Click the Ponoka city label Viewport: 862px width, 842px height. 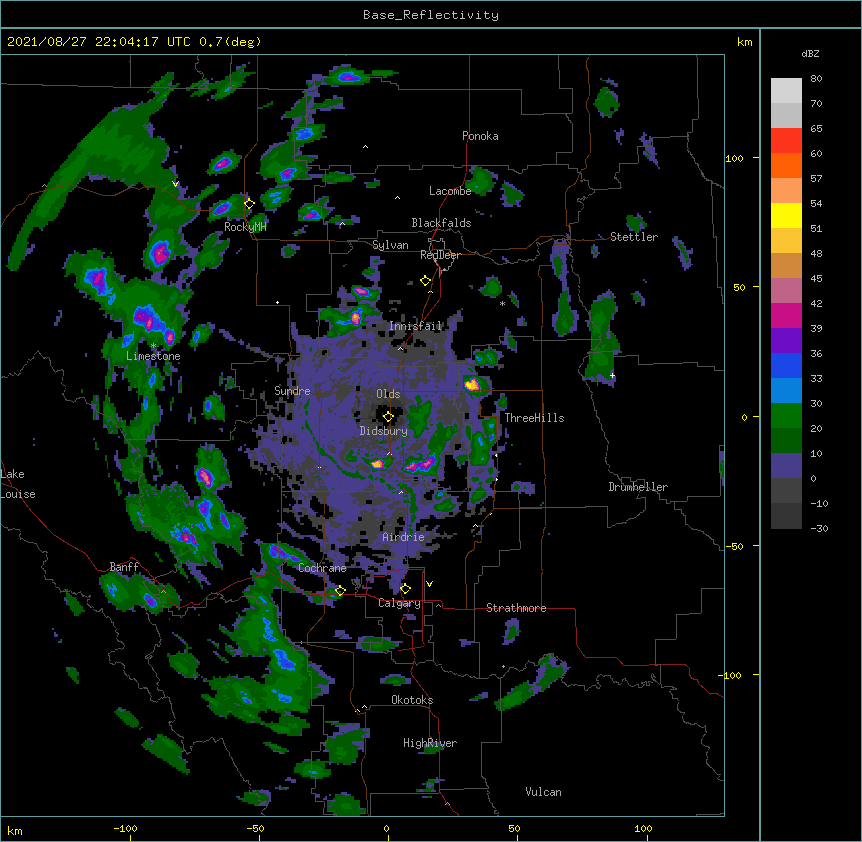coord(480,136)
